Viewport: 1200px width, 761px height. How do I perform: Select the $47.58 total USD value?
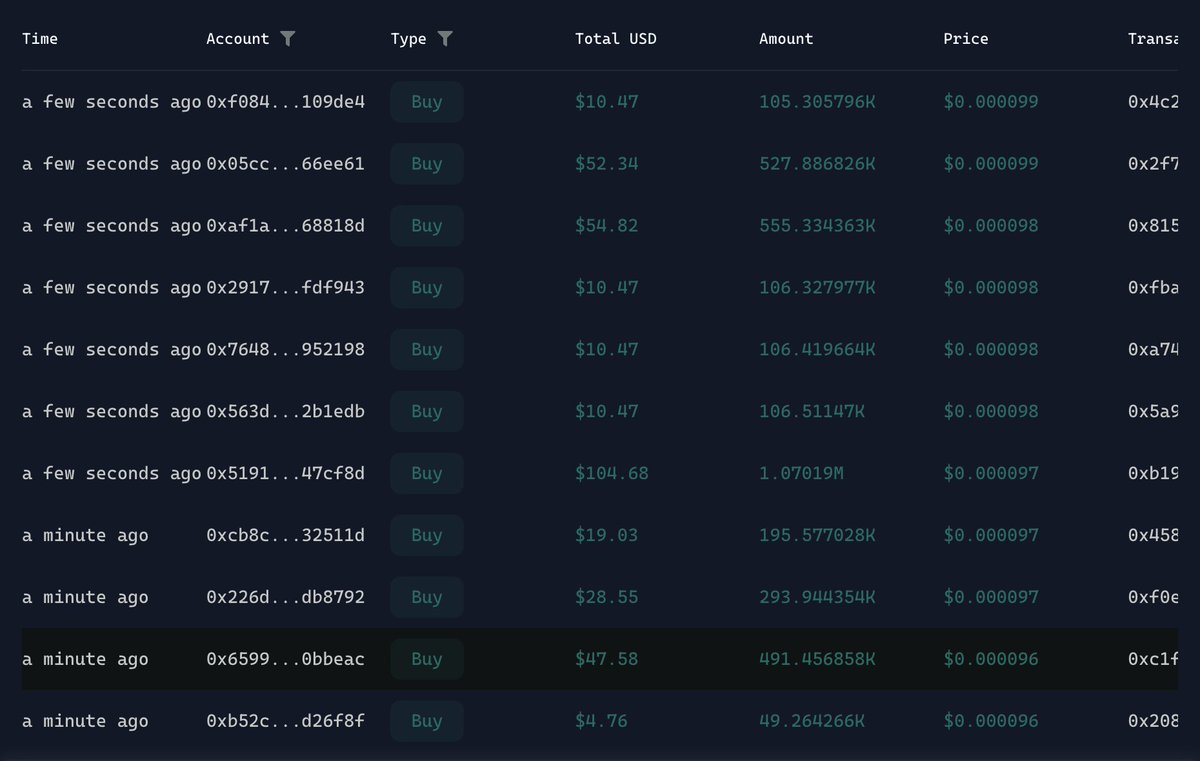[607, 660]
